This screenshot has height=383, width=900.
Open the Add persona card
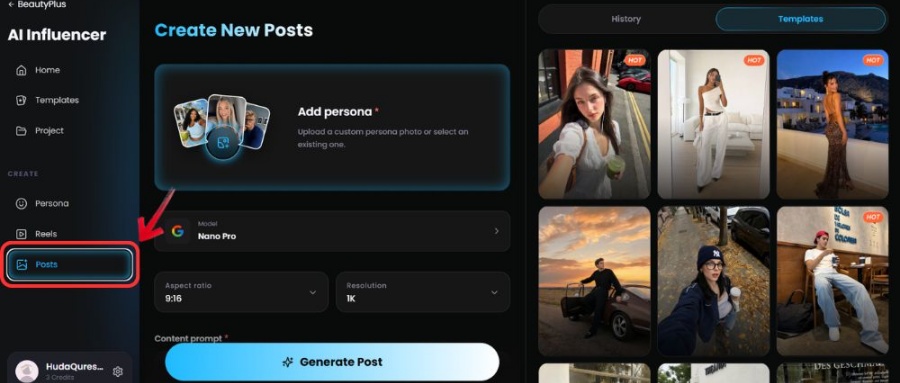coord(332,127)
